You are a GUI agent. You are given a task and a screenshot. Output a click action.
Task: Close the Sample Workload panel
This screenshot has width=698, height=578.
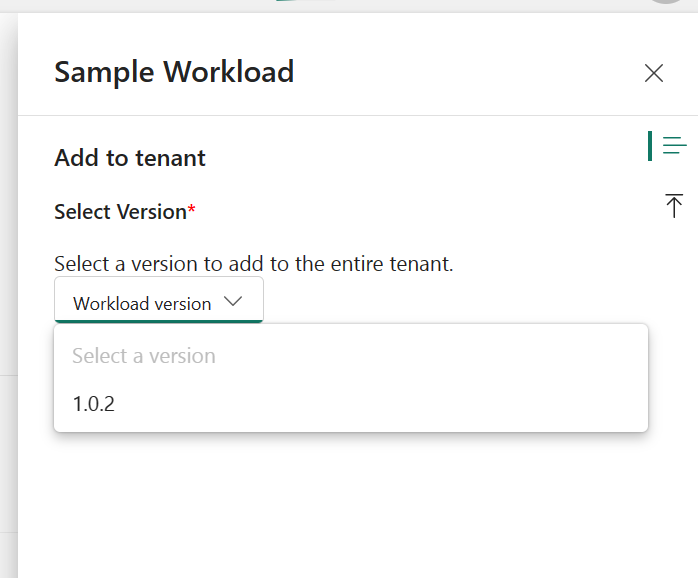(654, 72)
